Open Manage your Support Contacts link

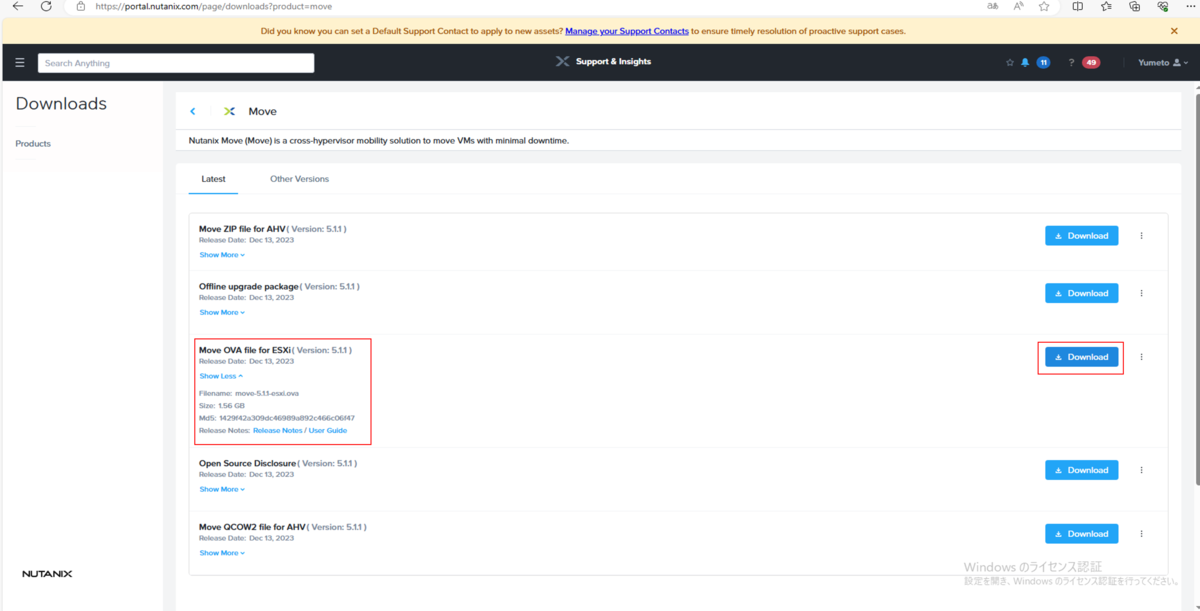point(627,31)
